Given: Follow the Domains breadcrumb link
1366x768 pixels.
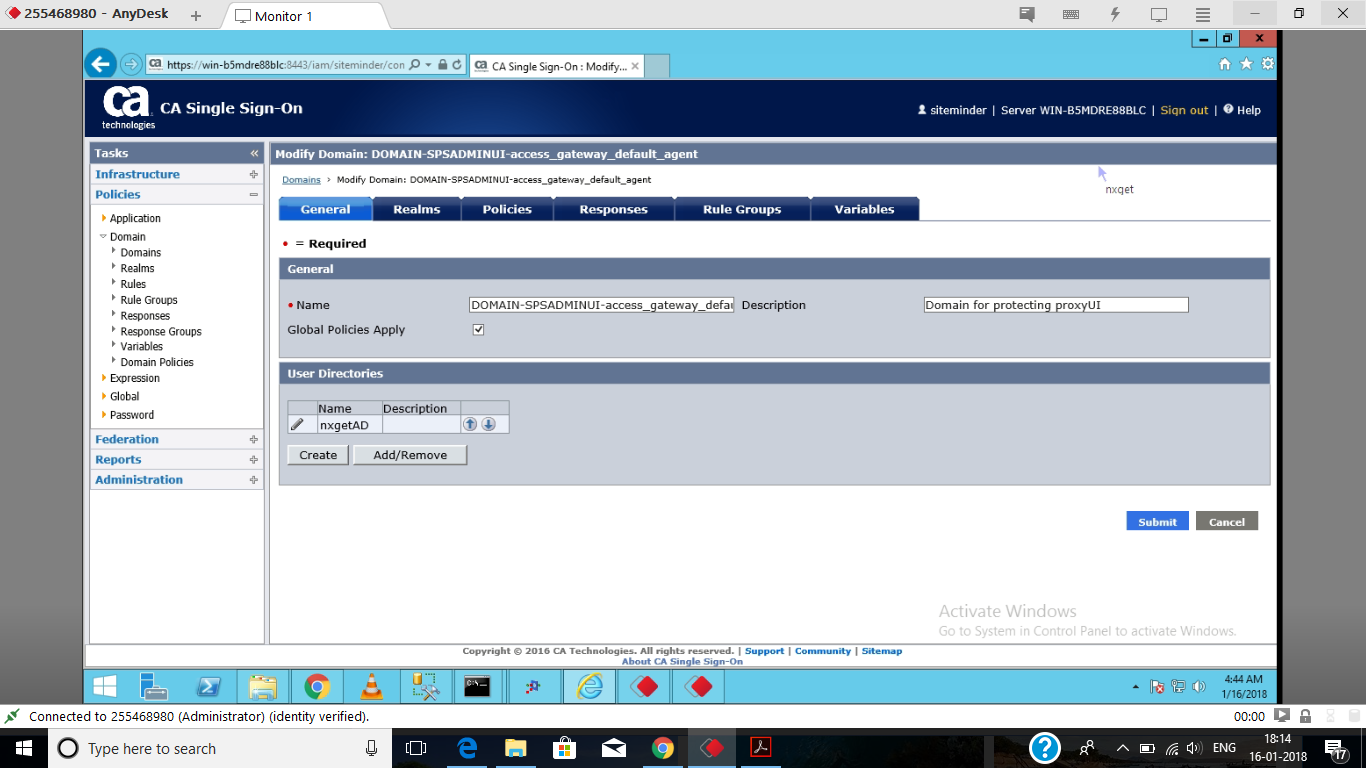Looking at the screenshot, I should [300, 180].
